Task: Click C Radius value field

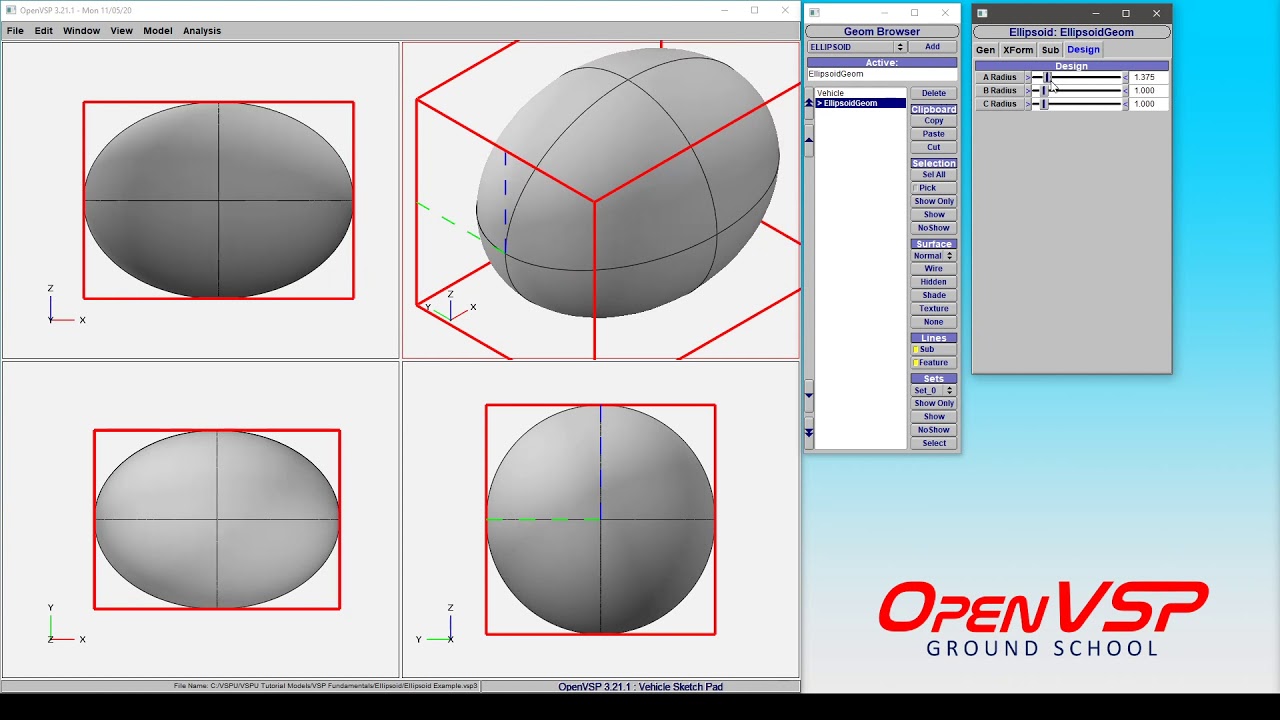Action: tap(1149, 104)
